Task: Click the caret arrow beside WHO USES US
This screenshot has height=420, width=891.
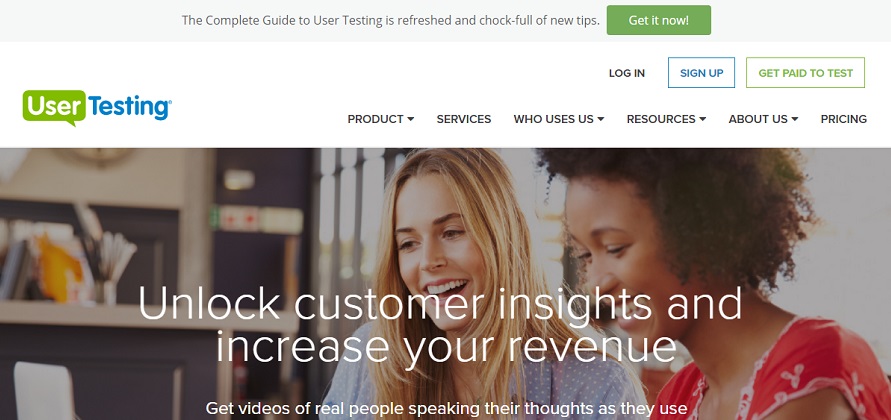Action: click(x=601, y=119)
